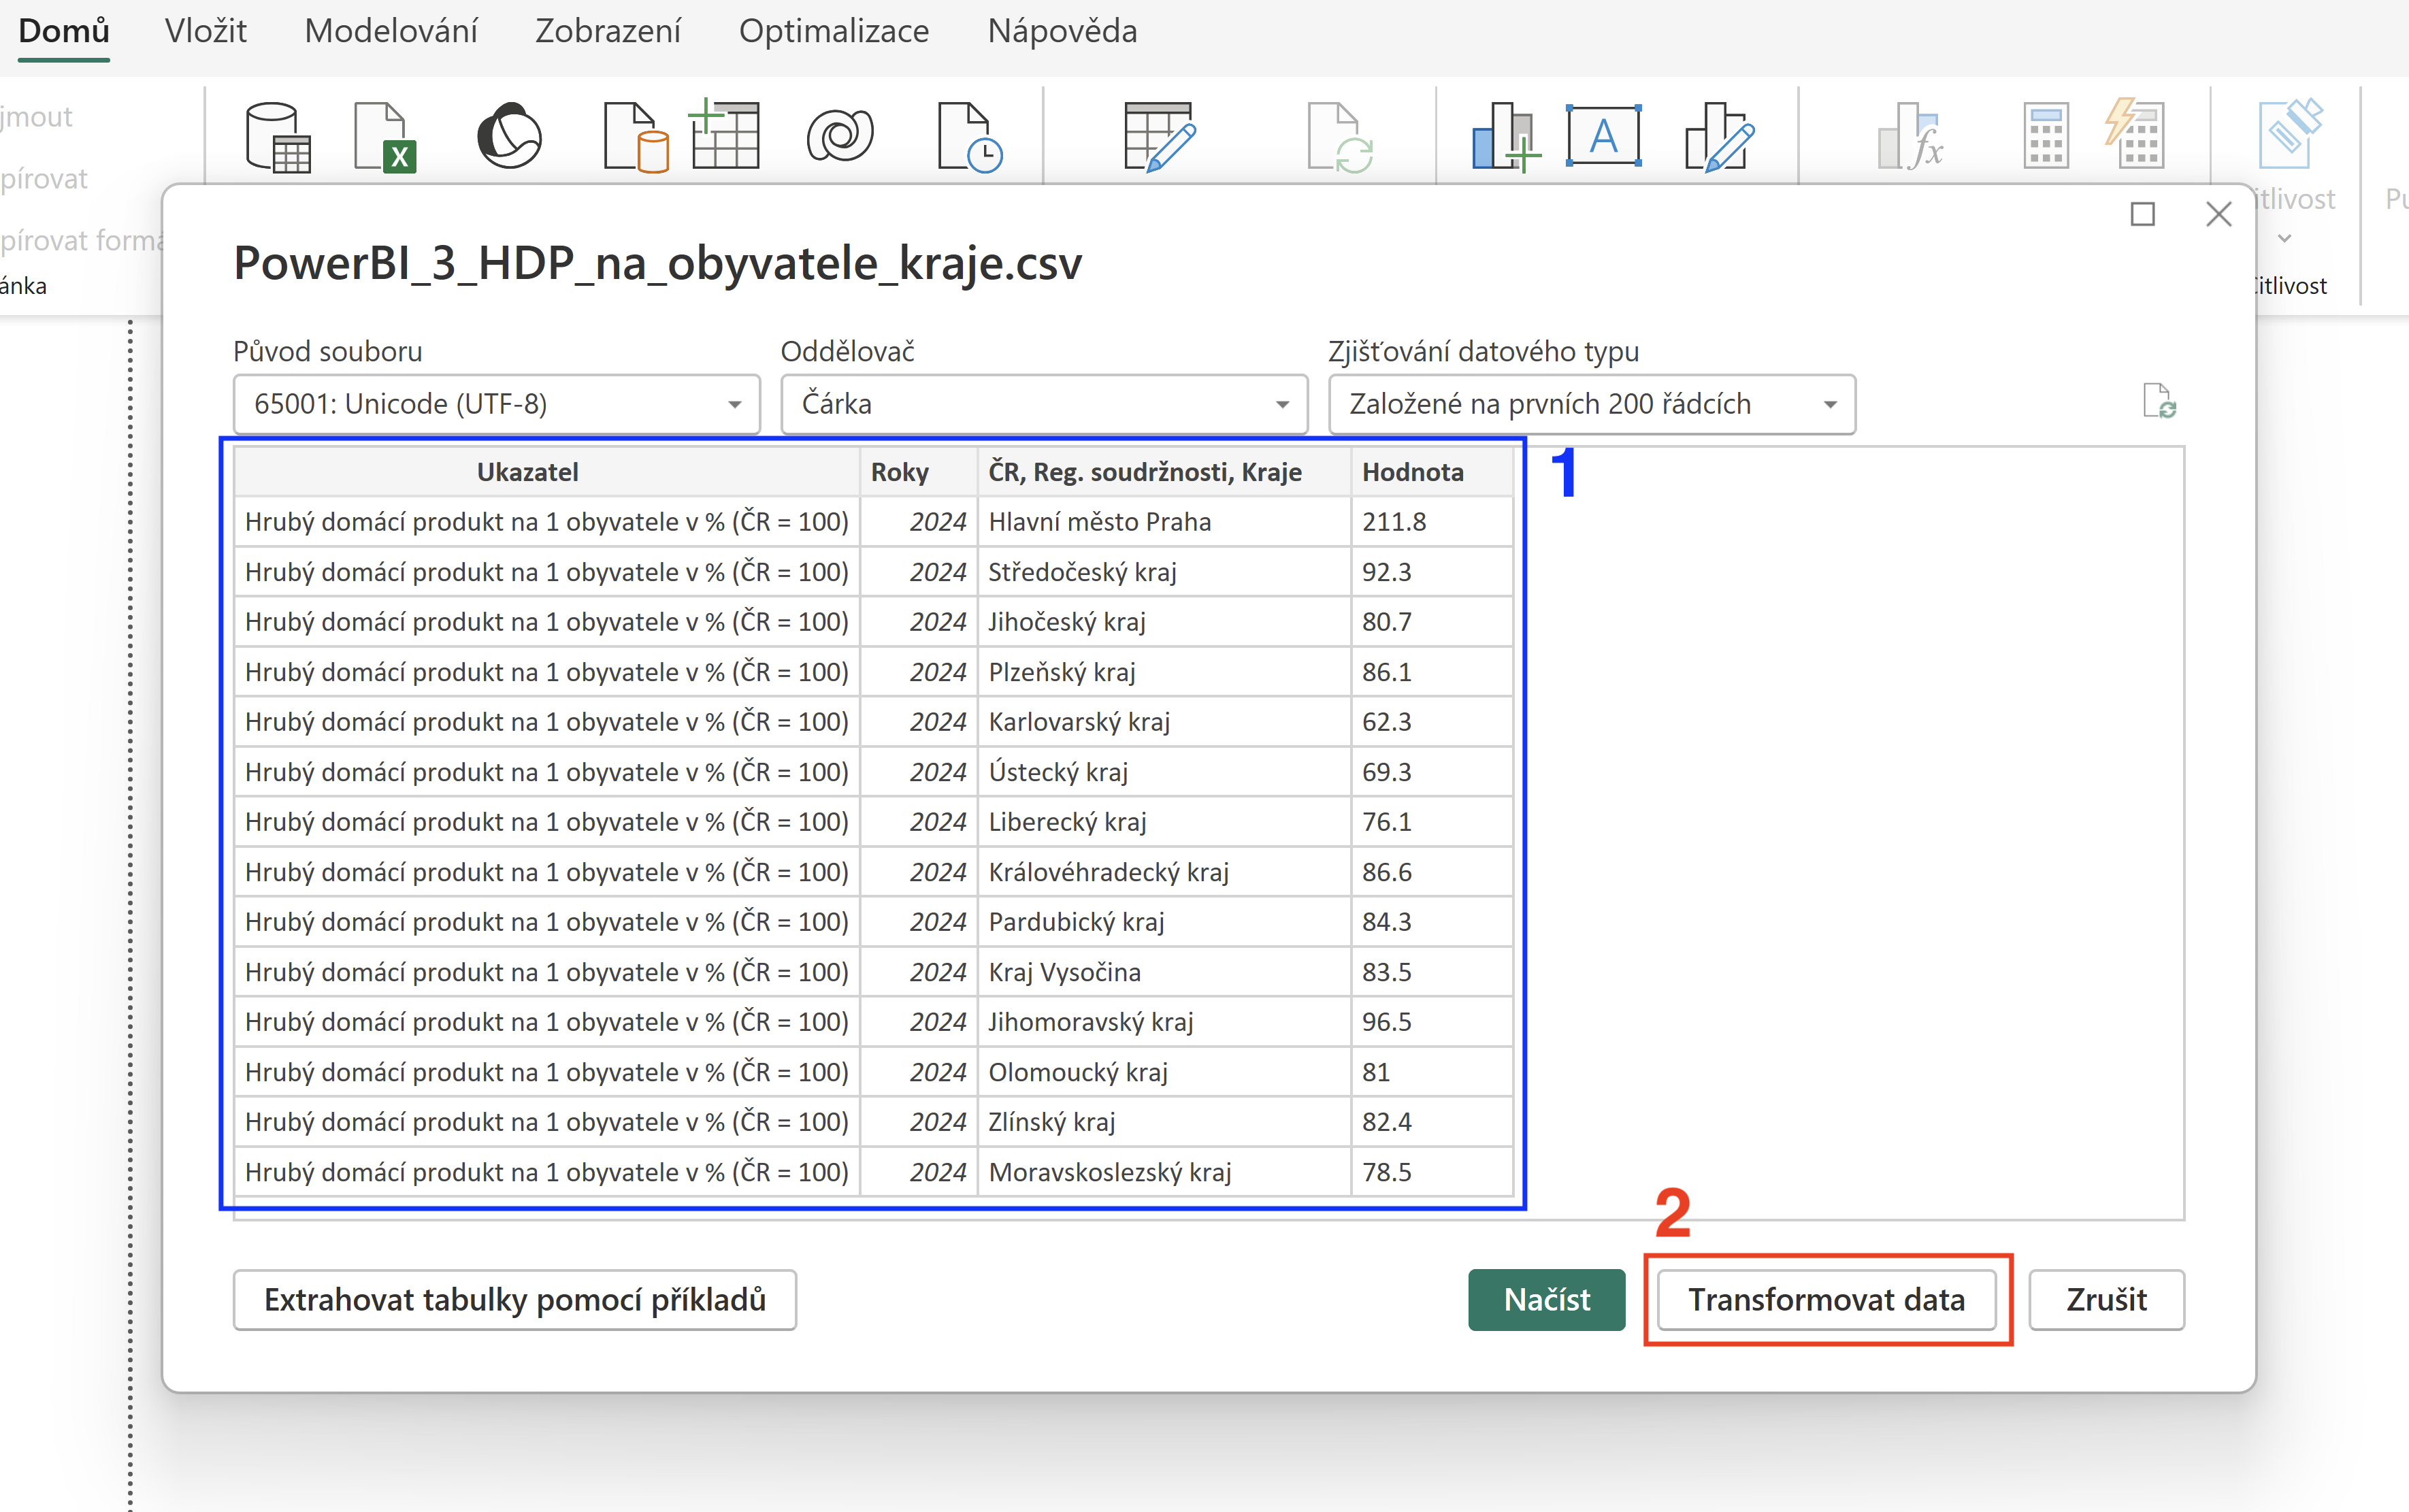Click the Get data database icon
2409x1512 pixels.
277,137
